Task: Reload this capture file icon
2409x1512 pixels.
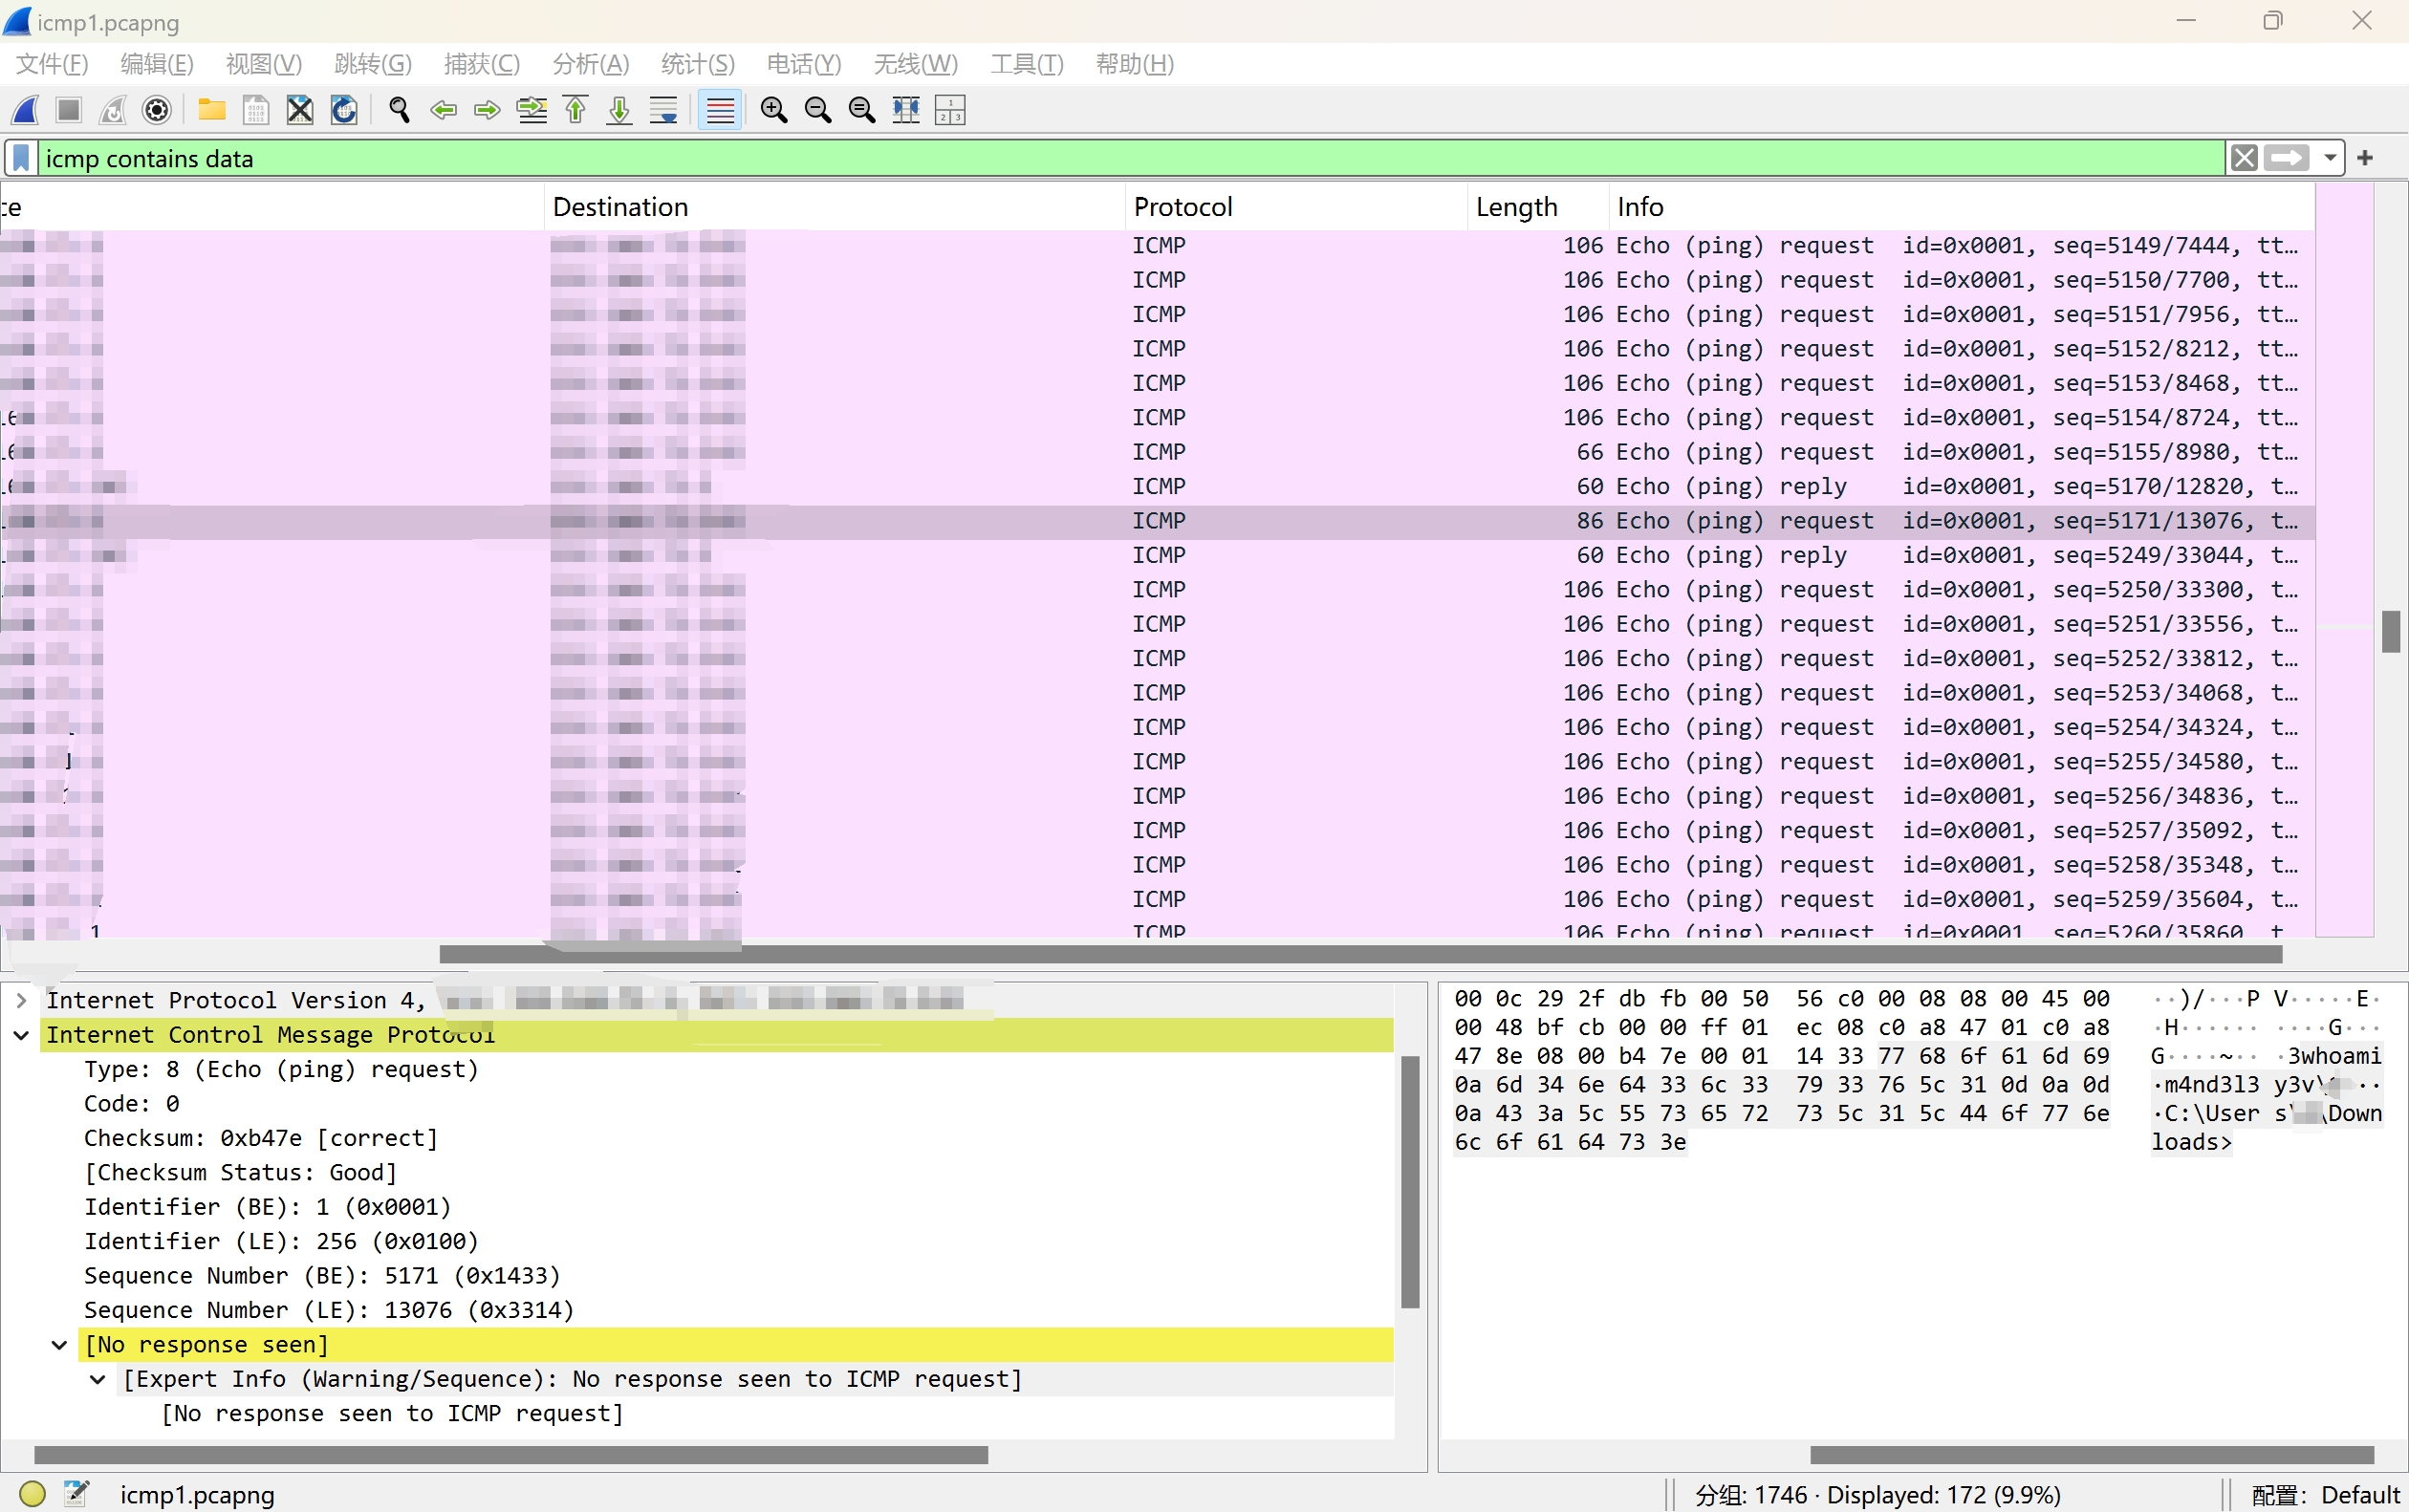Action: coord(344,110)
